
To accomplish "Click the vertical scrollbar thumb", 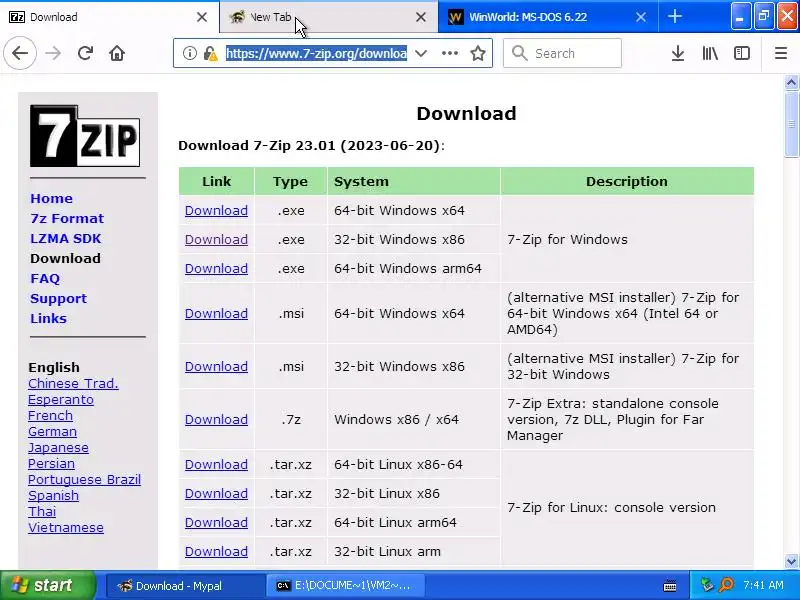I will 791,124.
